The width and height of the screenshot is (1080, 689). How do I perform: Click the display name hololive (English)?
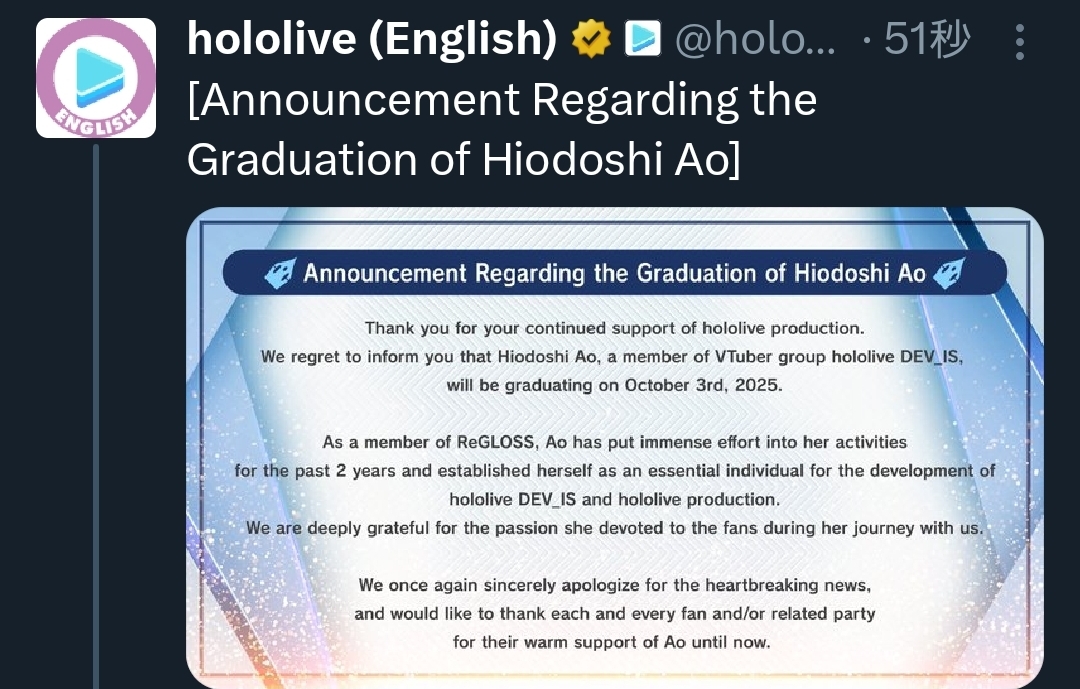point(372,40)
